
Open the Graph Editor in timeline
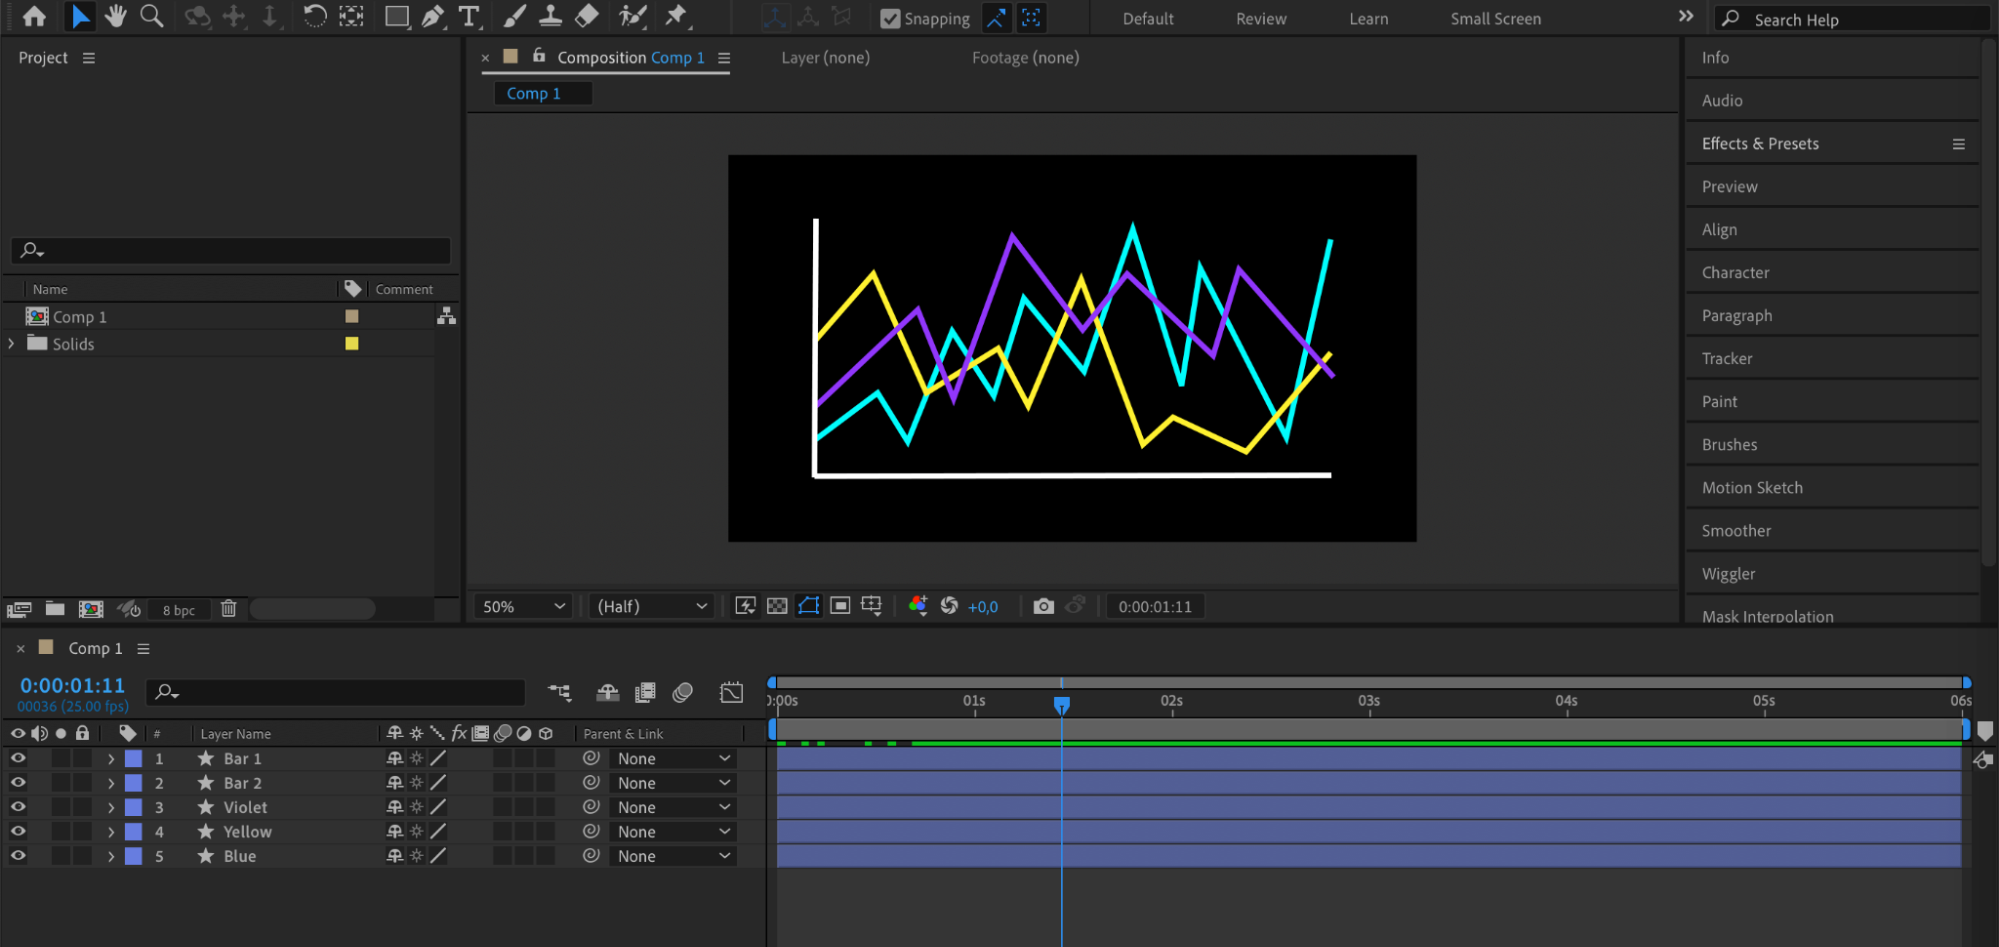tap(731, 692)
